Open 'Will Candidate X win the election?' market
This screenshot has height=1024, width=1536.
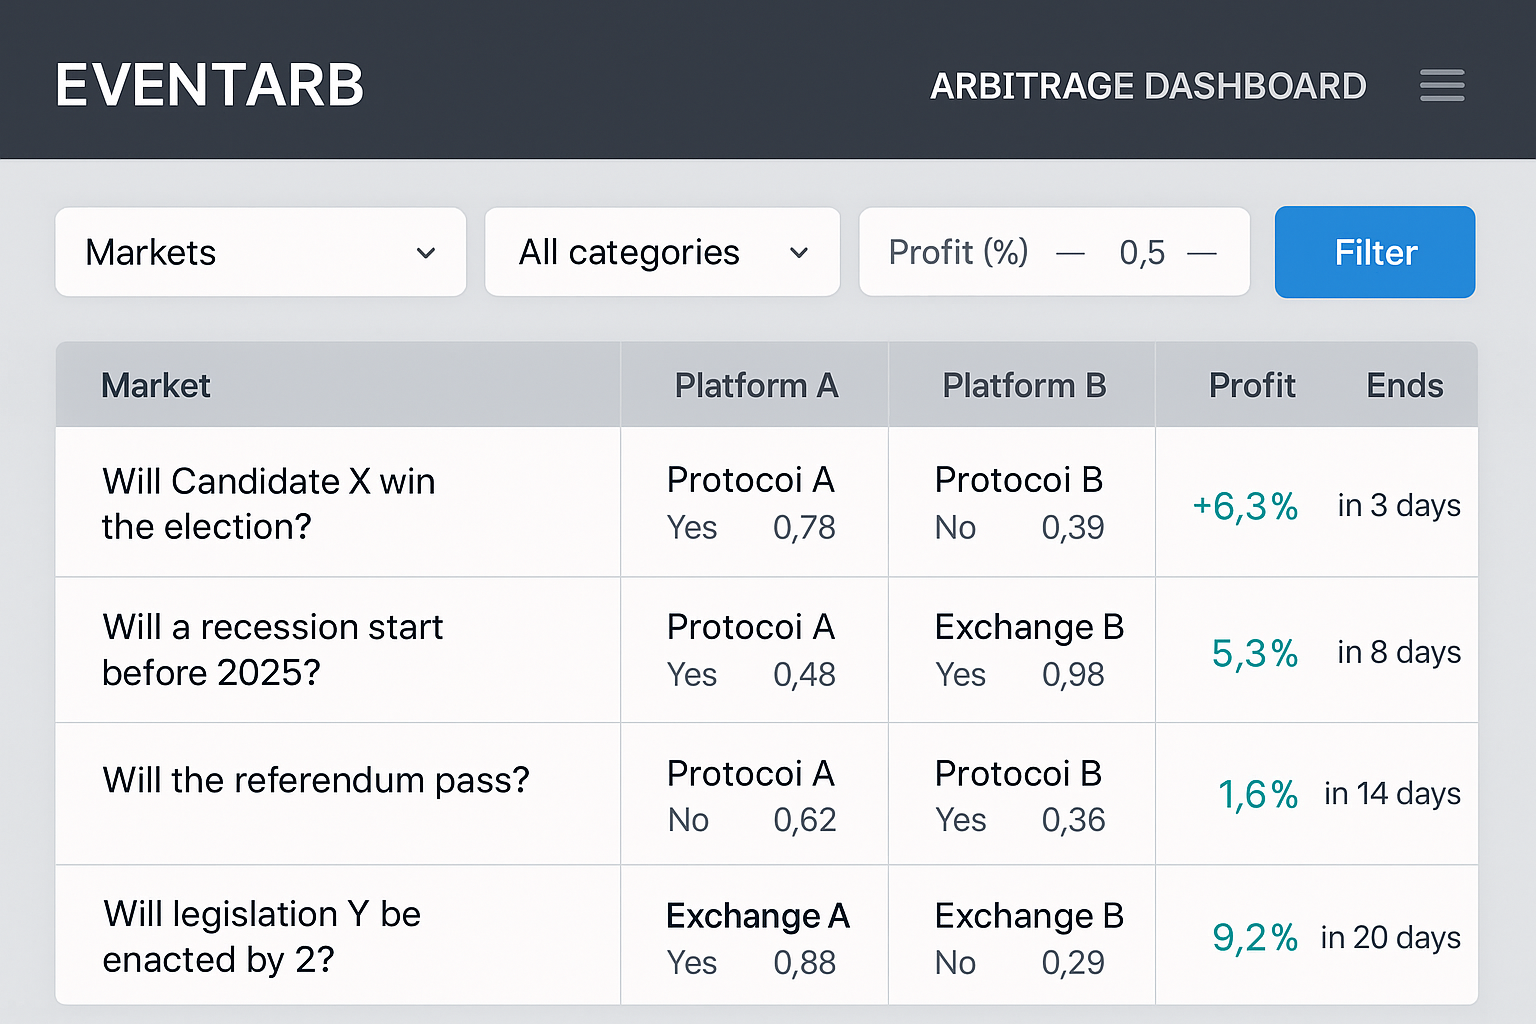[x=268, y=503]
